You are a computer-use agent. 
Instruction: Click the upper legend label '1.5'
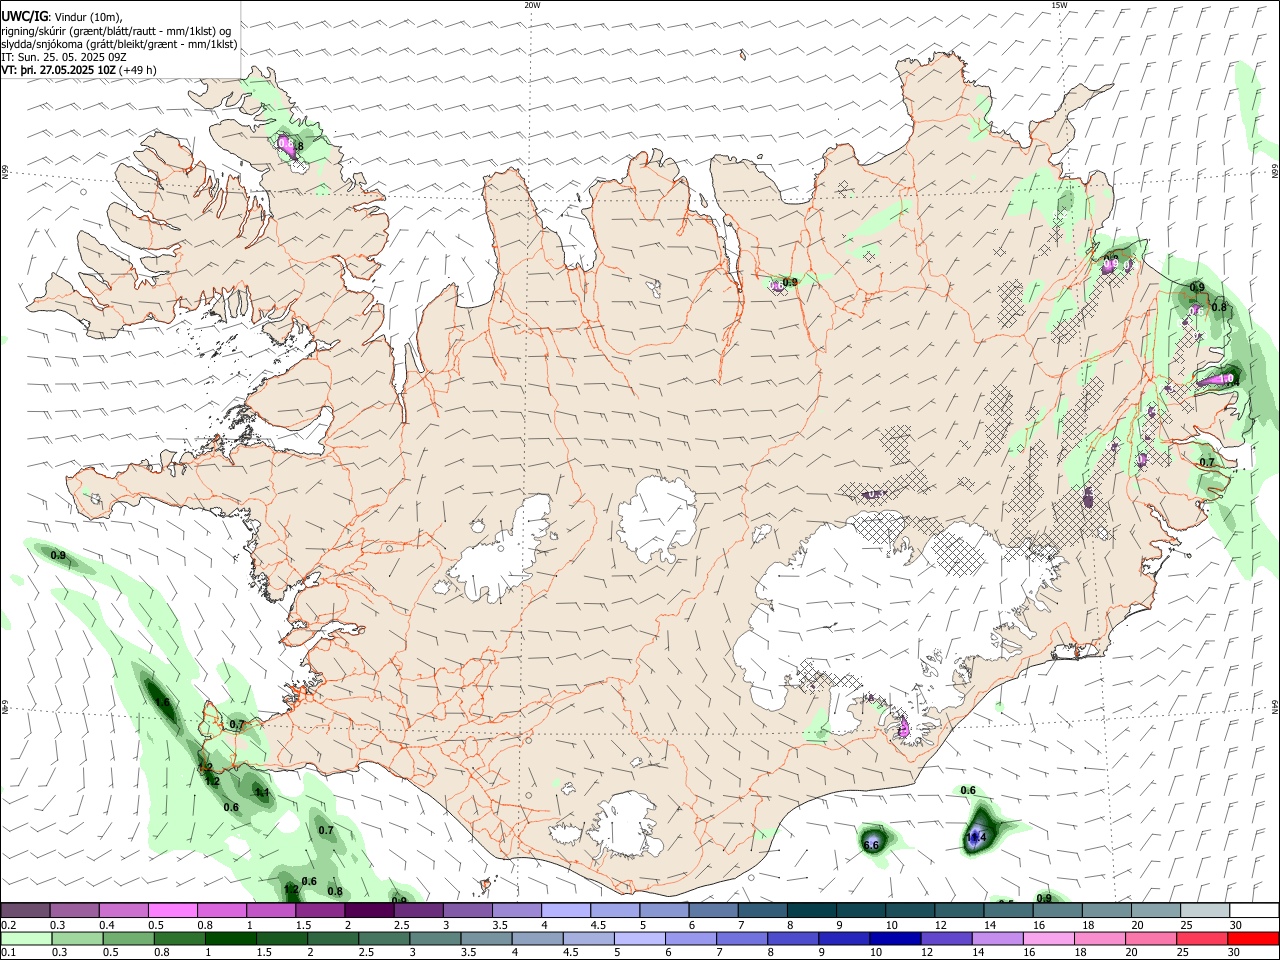pos(302,925)
